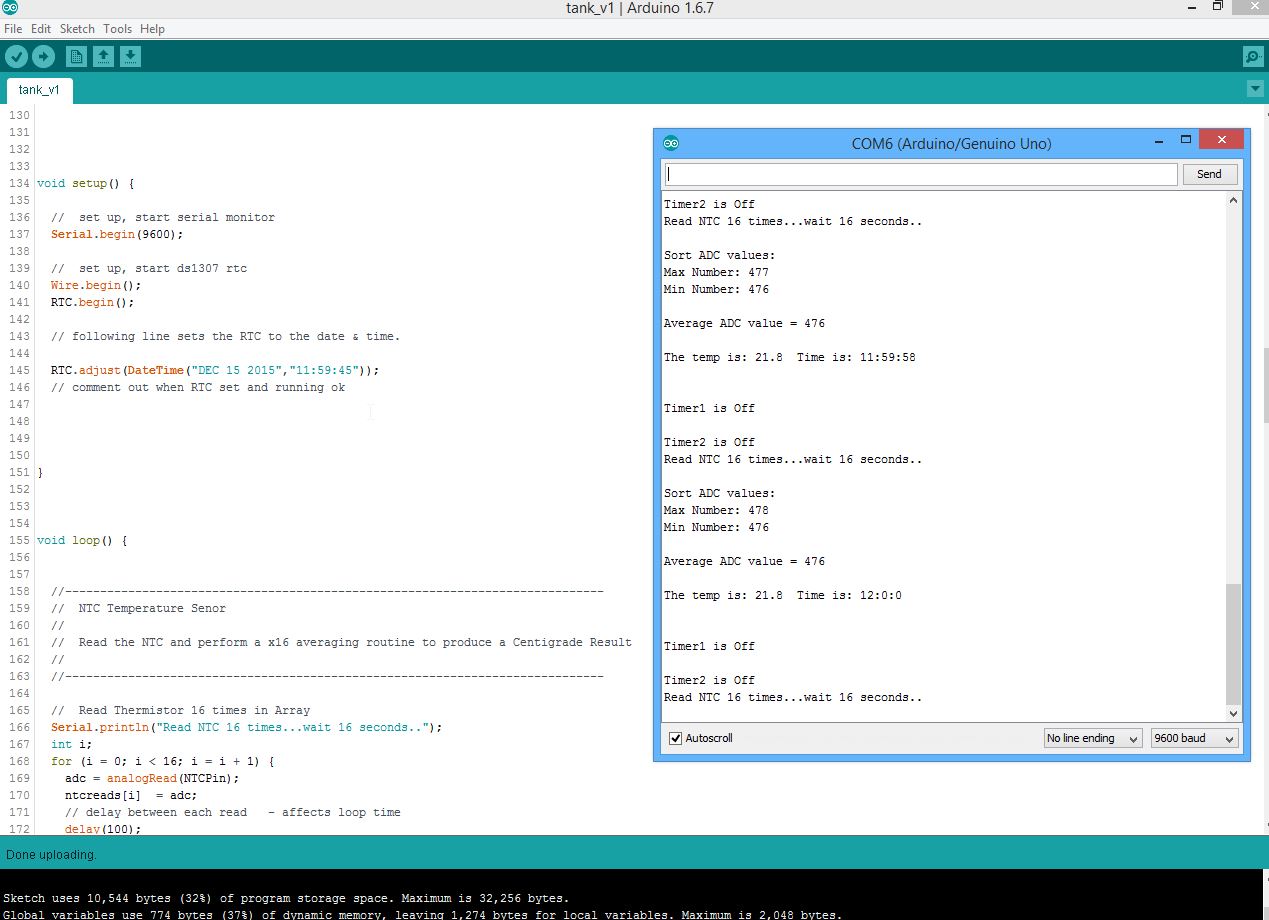1269x920 pixels.
Task: Click serial monitor scrollbar up arrow
Action: point(1233,200)
